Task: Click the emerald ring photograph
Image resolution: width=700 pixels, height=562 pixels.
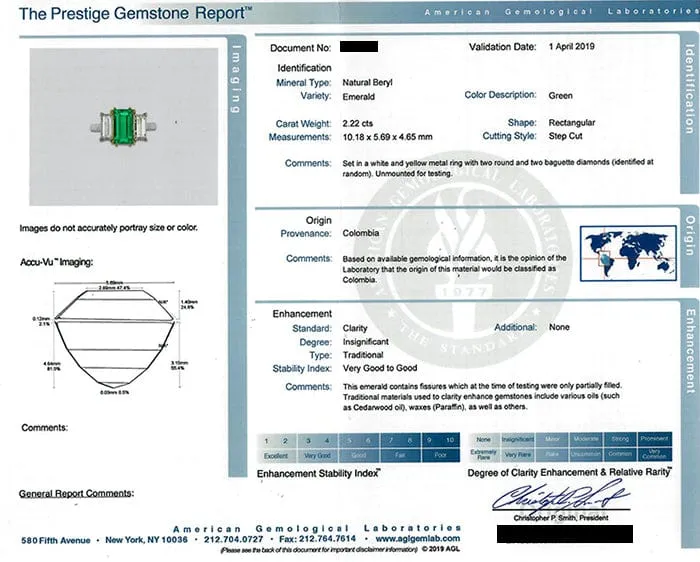Action: click(x=124, y=127)
